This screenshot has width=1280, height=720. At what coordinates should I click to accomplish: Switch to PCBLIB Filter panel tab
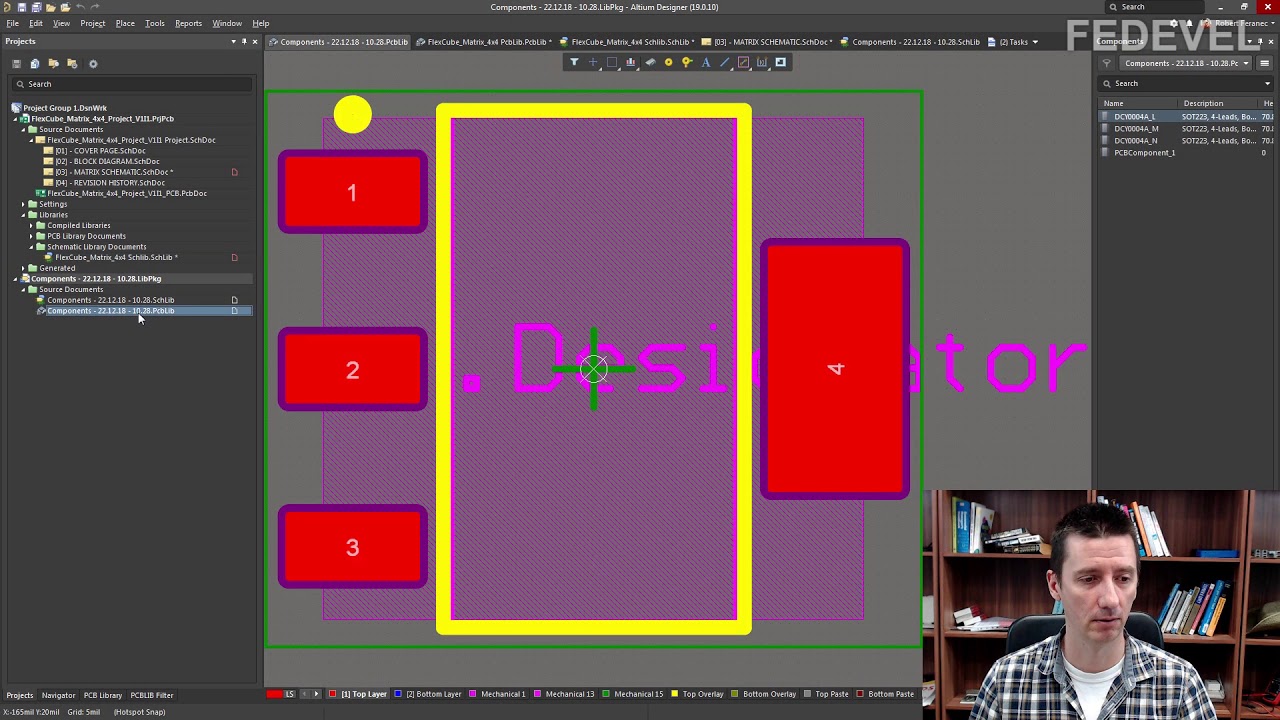click(152, 695)
